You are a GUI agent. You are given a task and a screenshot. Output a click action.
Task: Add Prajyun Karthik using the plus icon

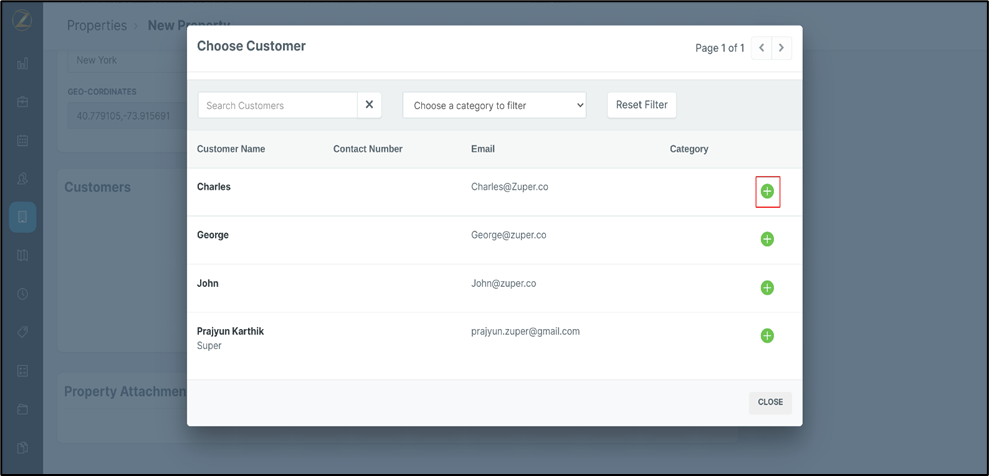coord(767,336)
